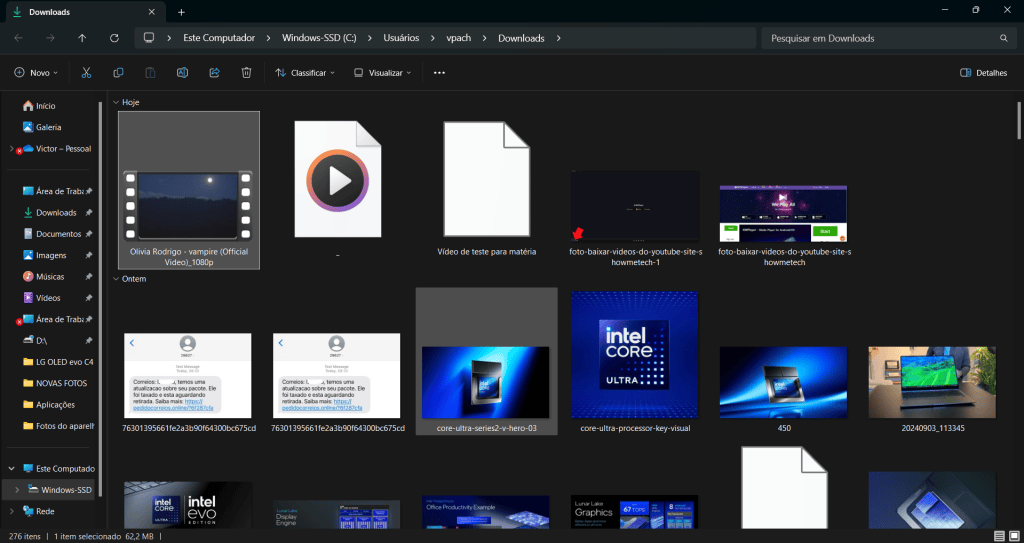Image resolution: width=1024 pixels, height=543 pixels.
Task: Expand Victor – Pessoal OneDrive node
Action: 11,149
